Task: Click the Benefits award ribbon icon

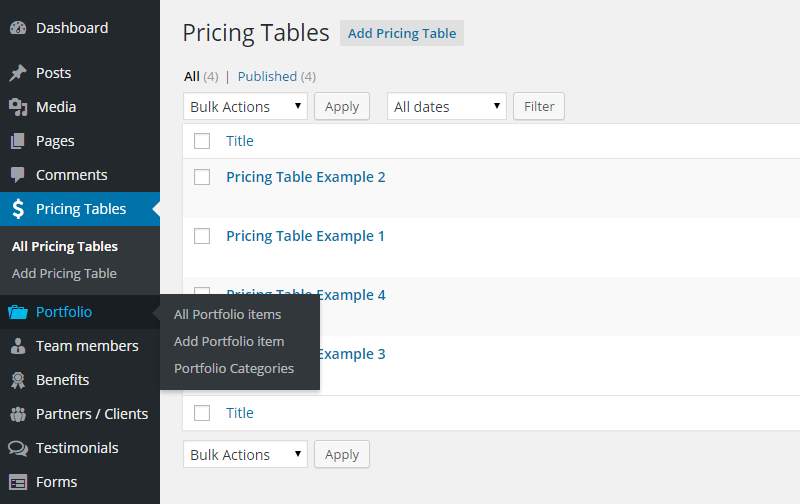Action: pos(17,380)
